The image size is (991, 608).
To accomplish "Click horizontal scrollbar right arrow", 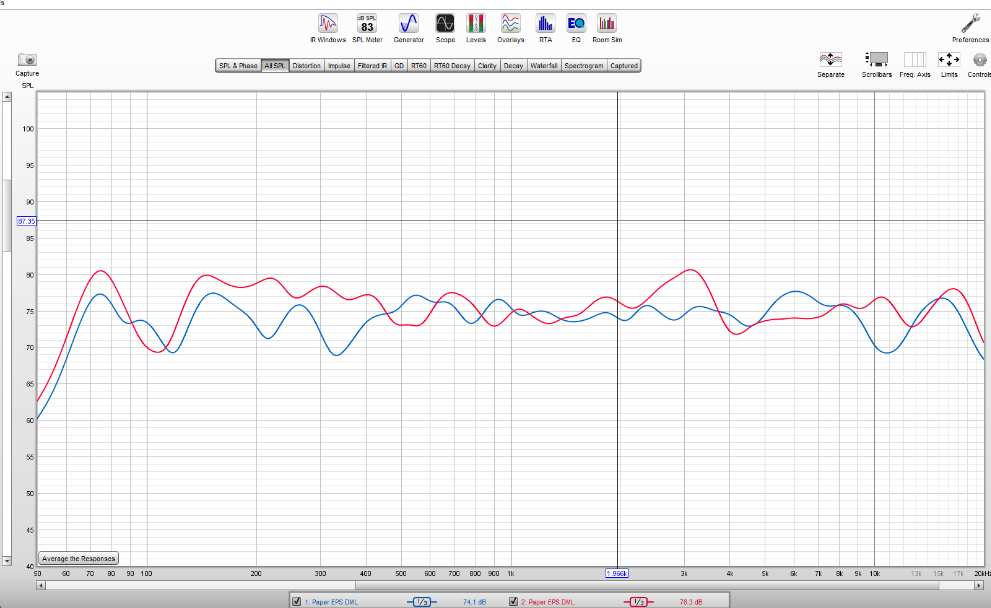I will pos(981,585).
